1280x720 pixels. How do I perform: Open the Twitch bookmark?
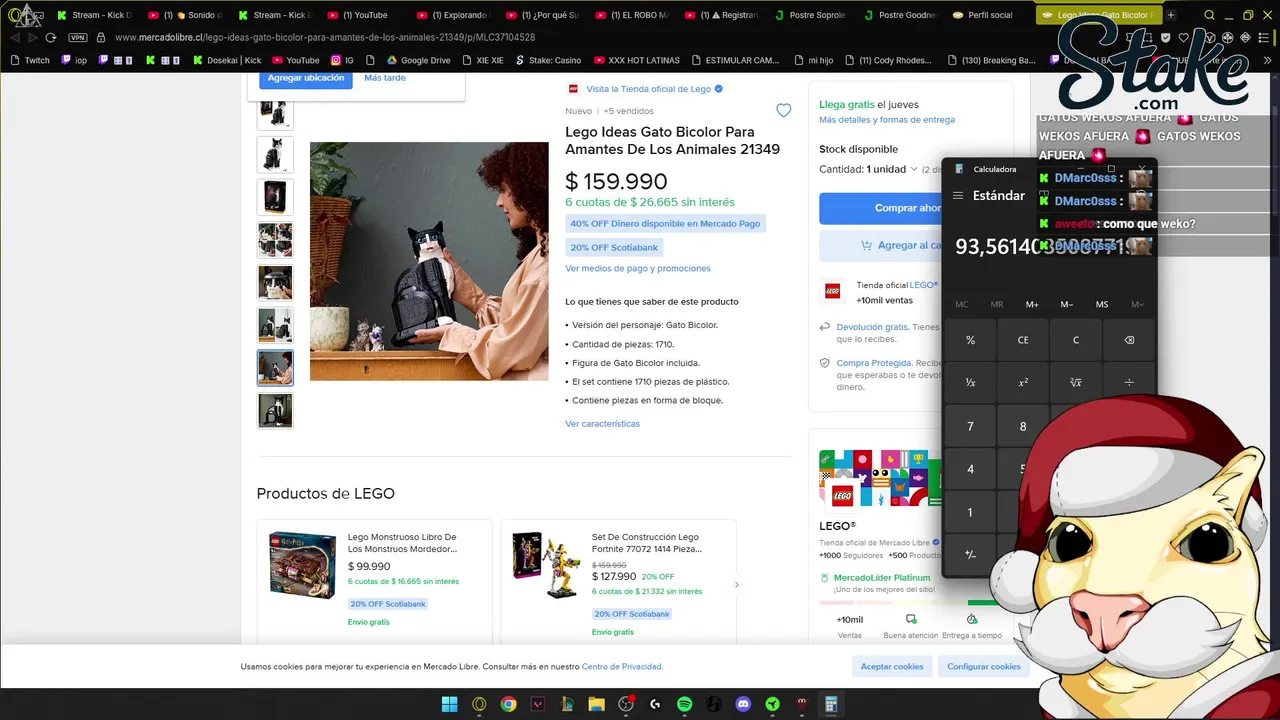(x=30, y=60)
